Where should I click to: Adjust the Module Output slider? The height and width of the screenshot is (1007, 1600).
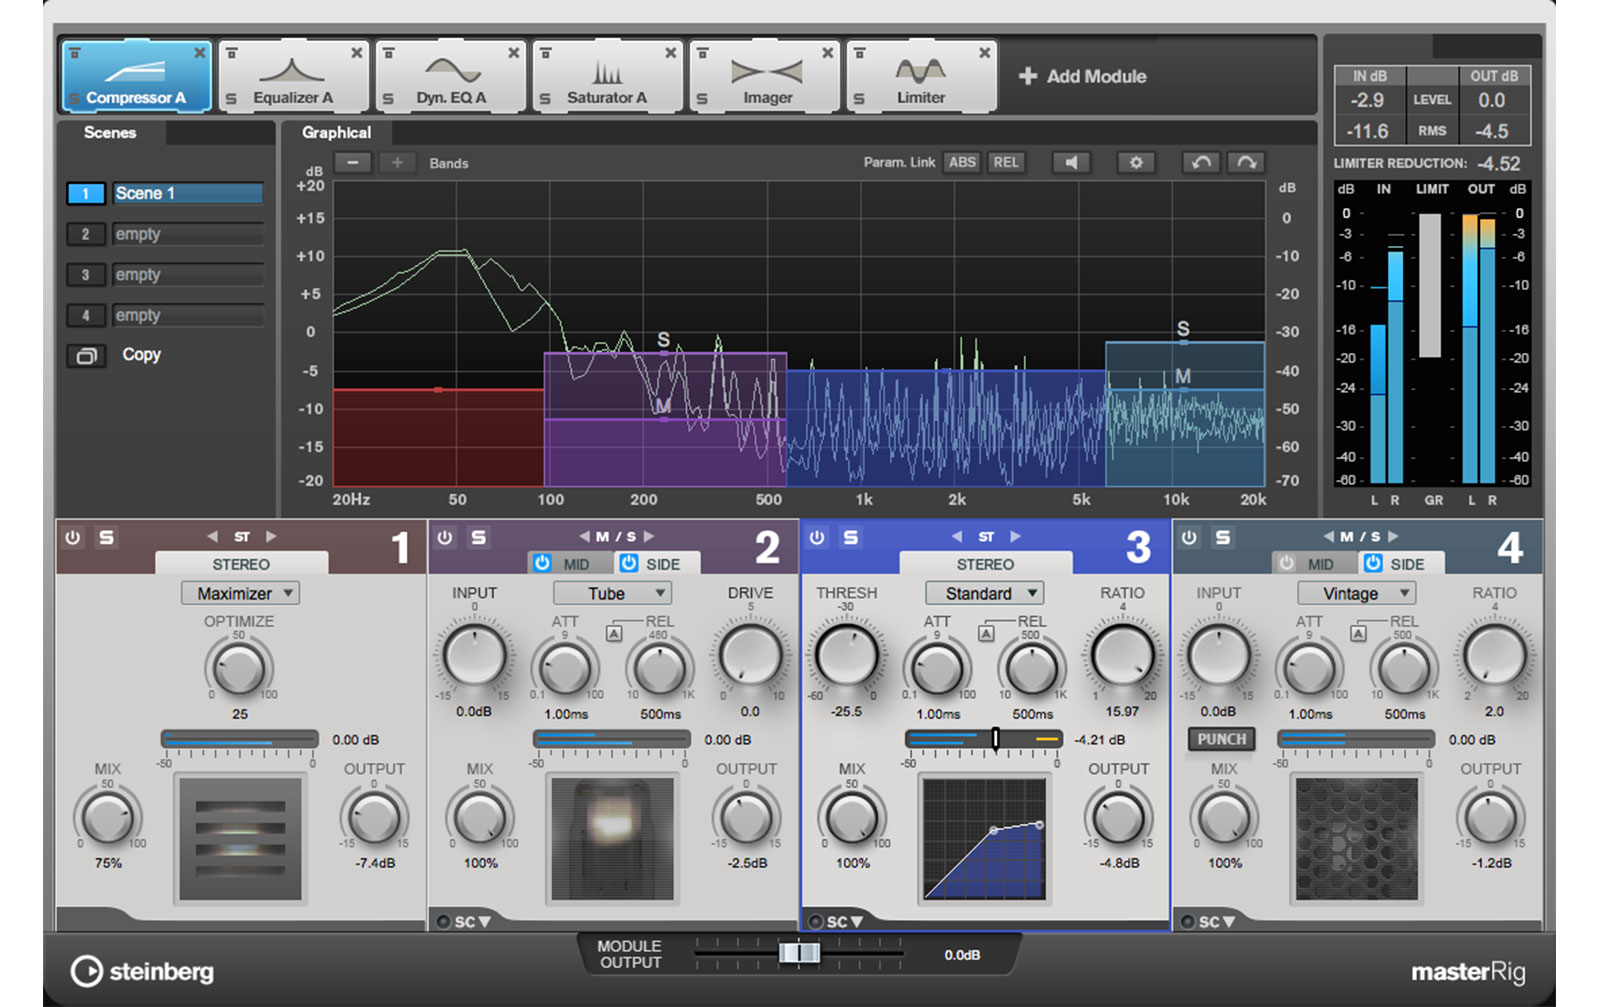point(799,953)
